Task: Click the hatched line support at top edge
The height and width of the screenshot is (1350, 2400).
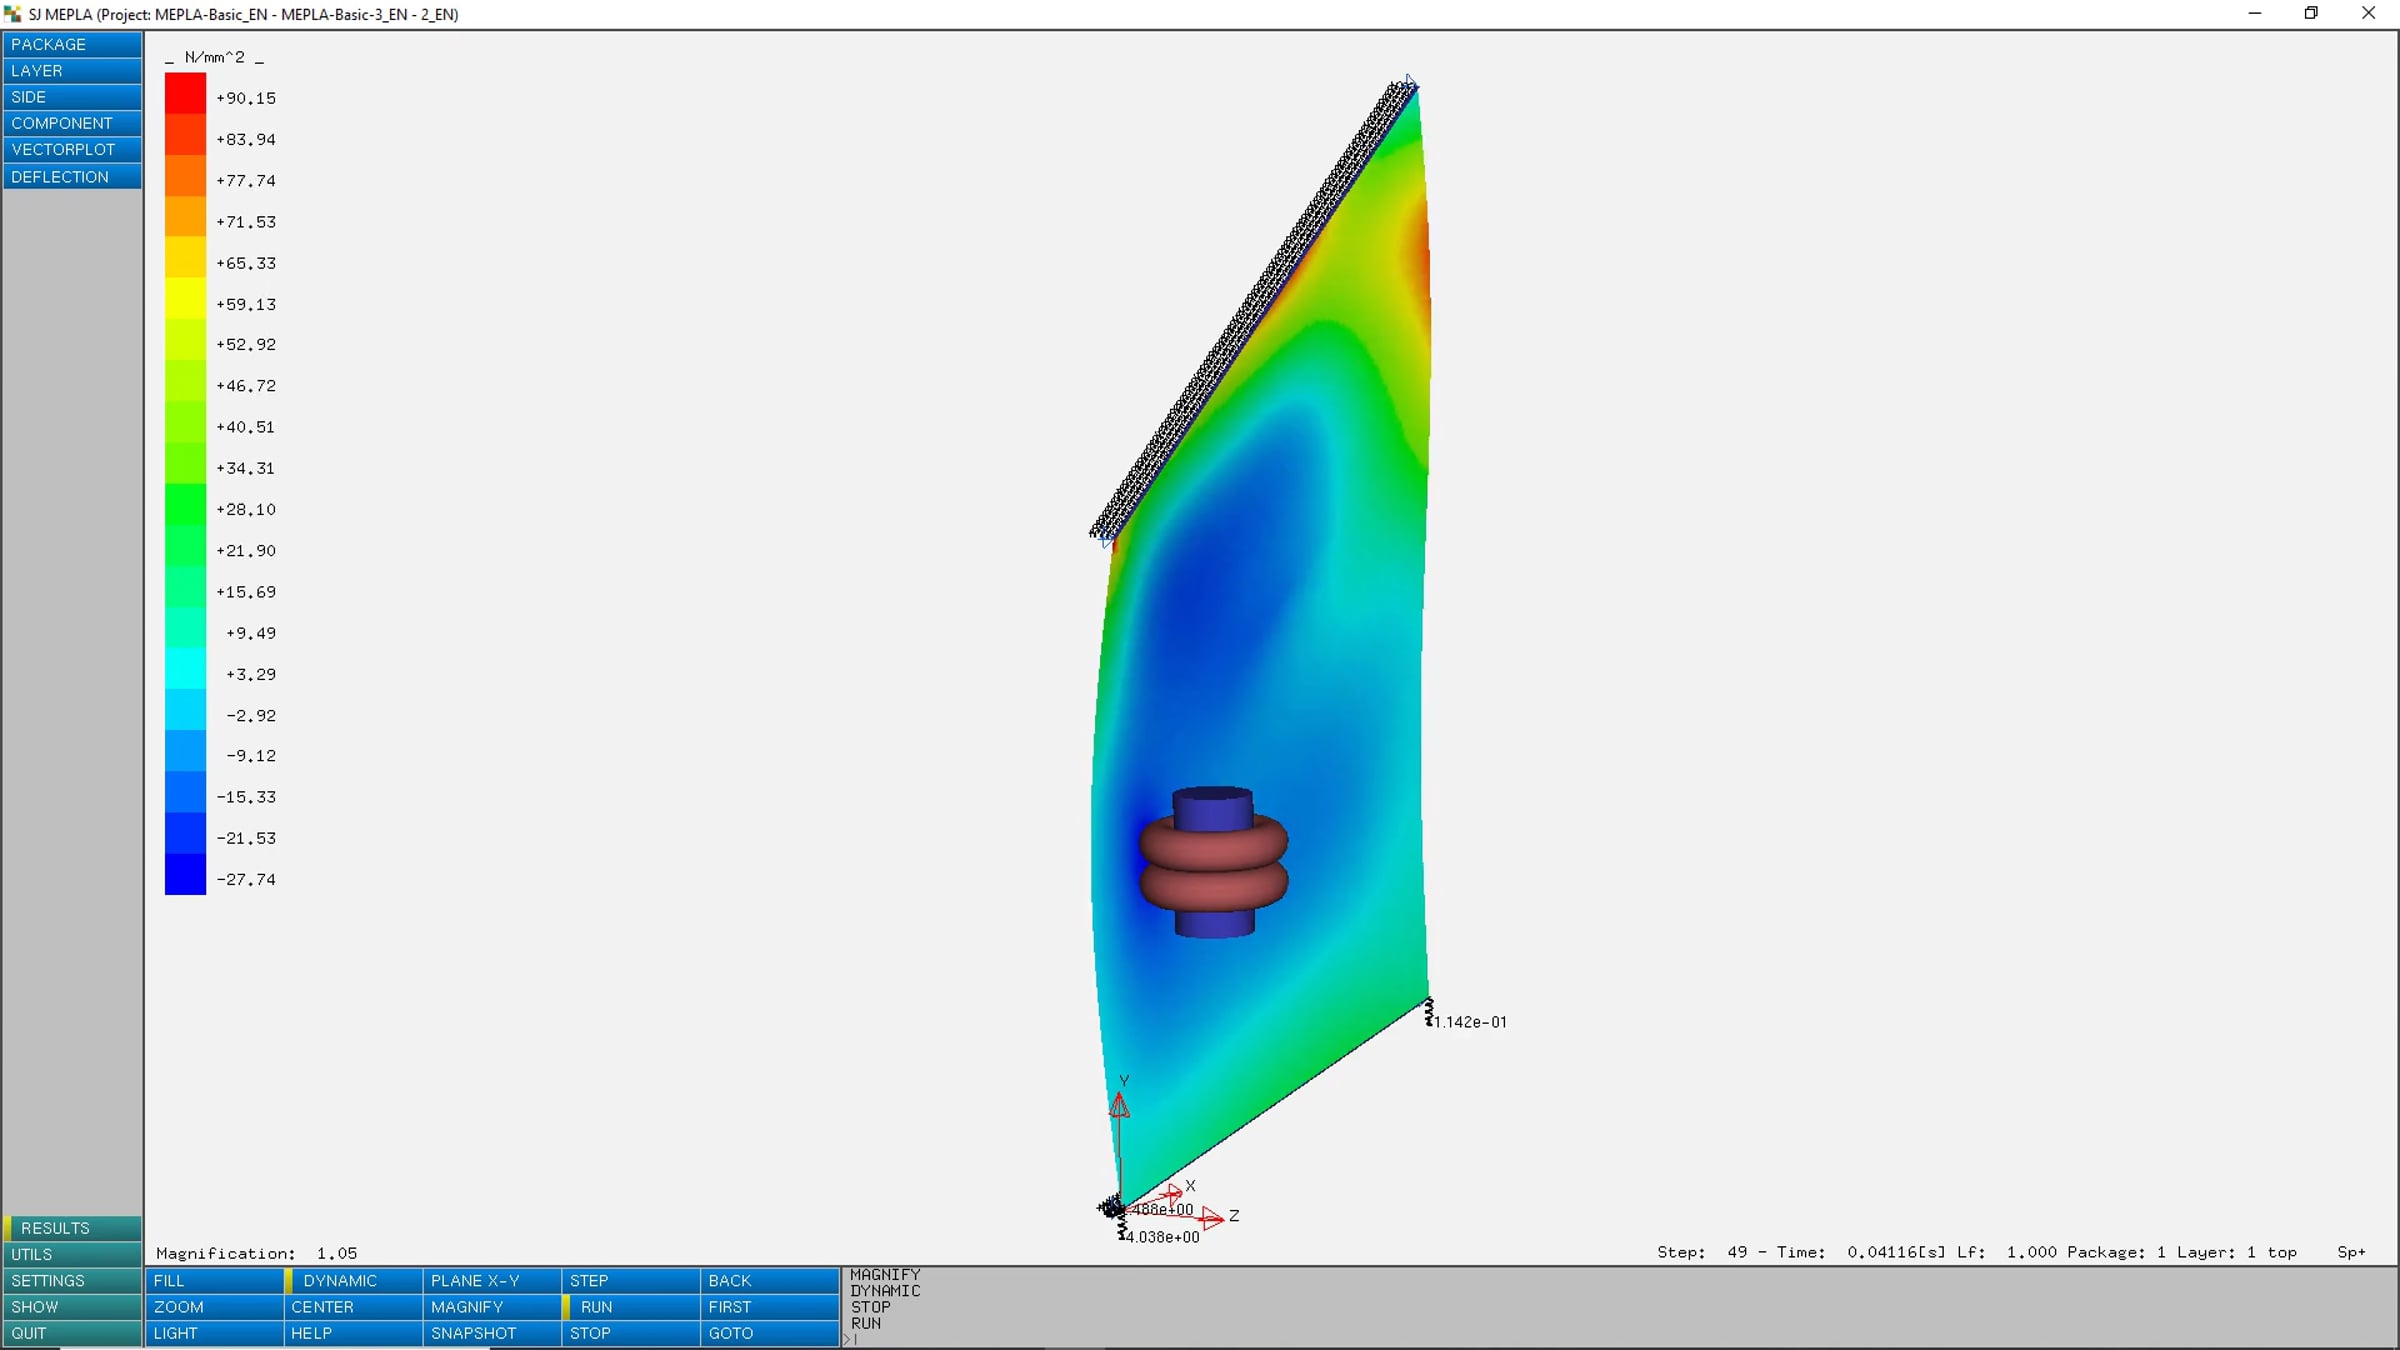Action: point(1252,310)
